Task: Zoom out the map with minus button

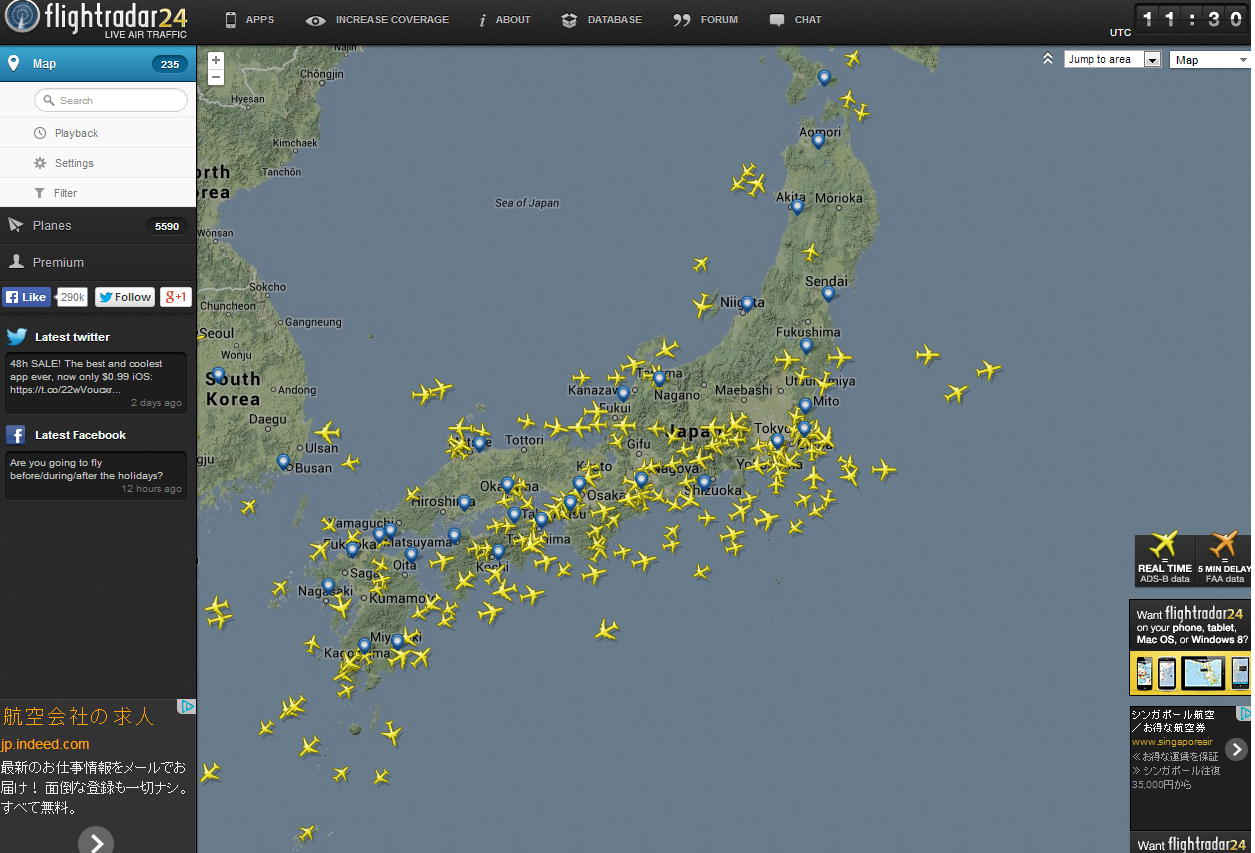Action: click(216, 77)
